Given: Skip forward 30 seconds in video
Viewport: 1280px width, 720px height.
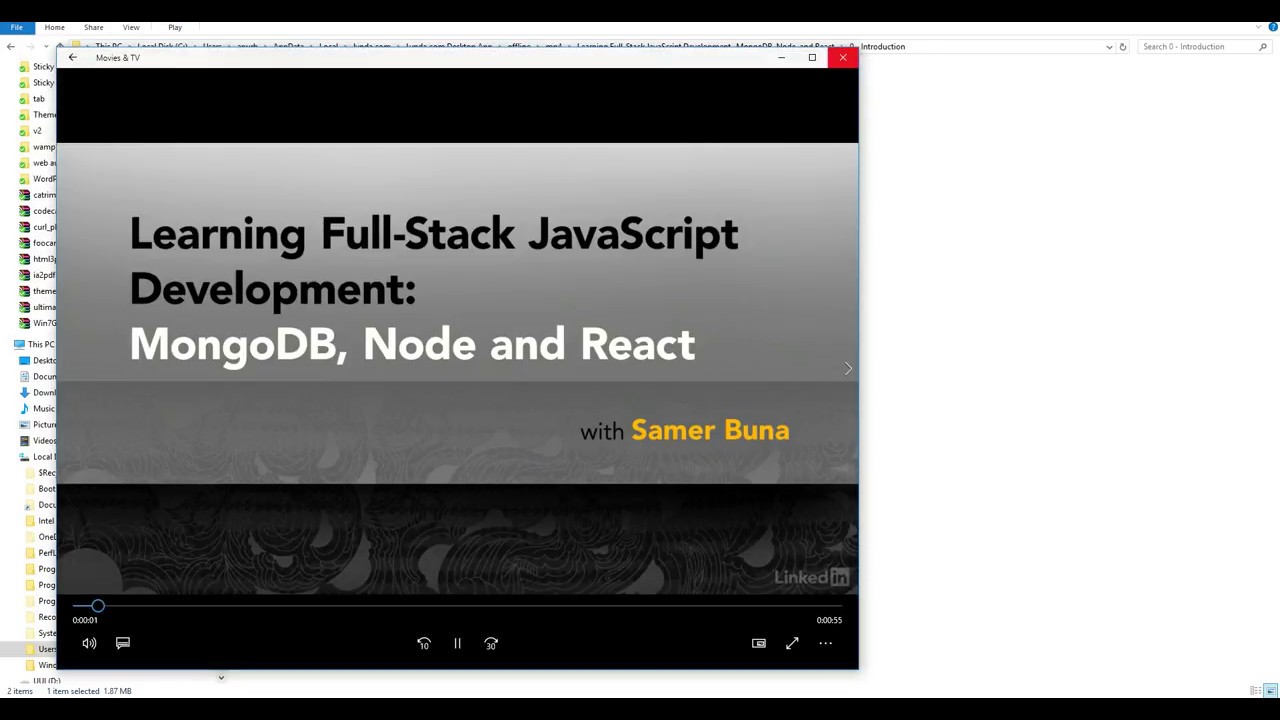Looking at the screenshot, I should 491,644.
